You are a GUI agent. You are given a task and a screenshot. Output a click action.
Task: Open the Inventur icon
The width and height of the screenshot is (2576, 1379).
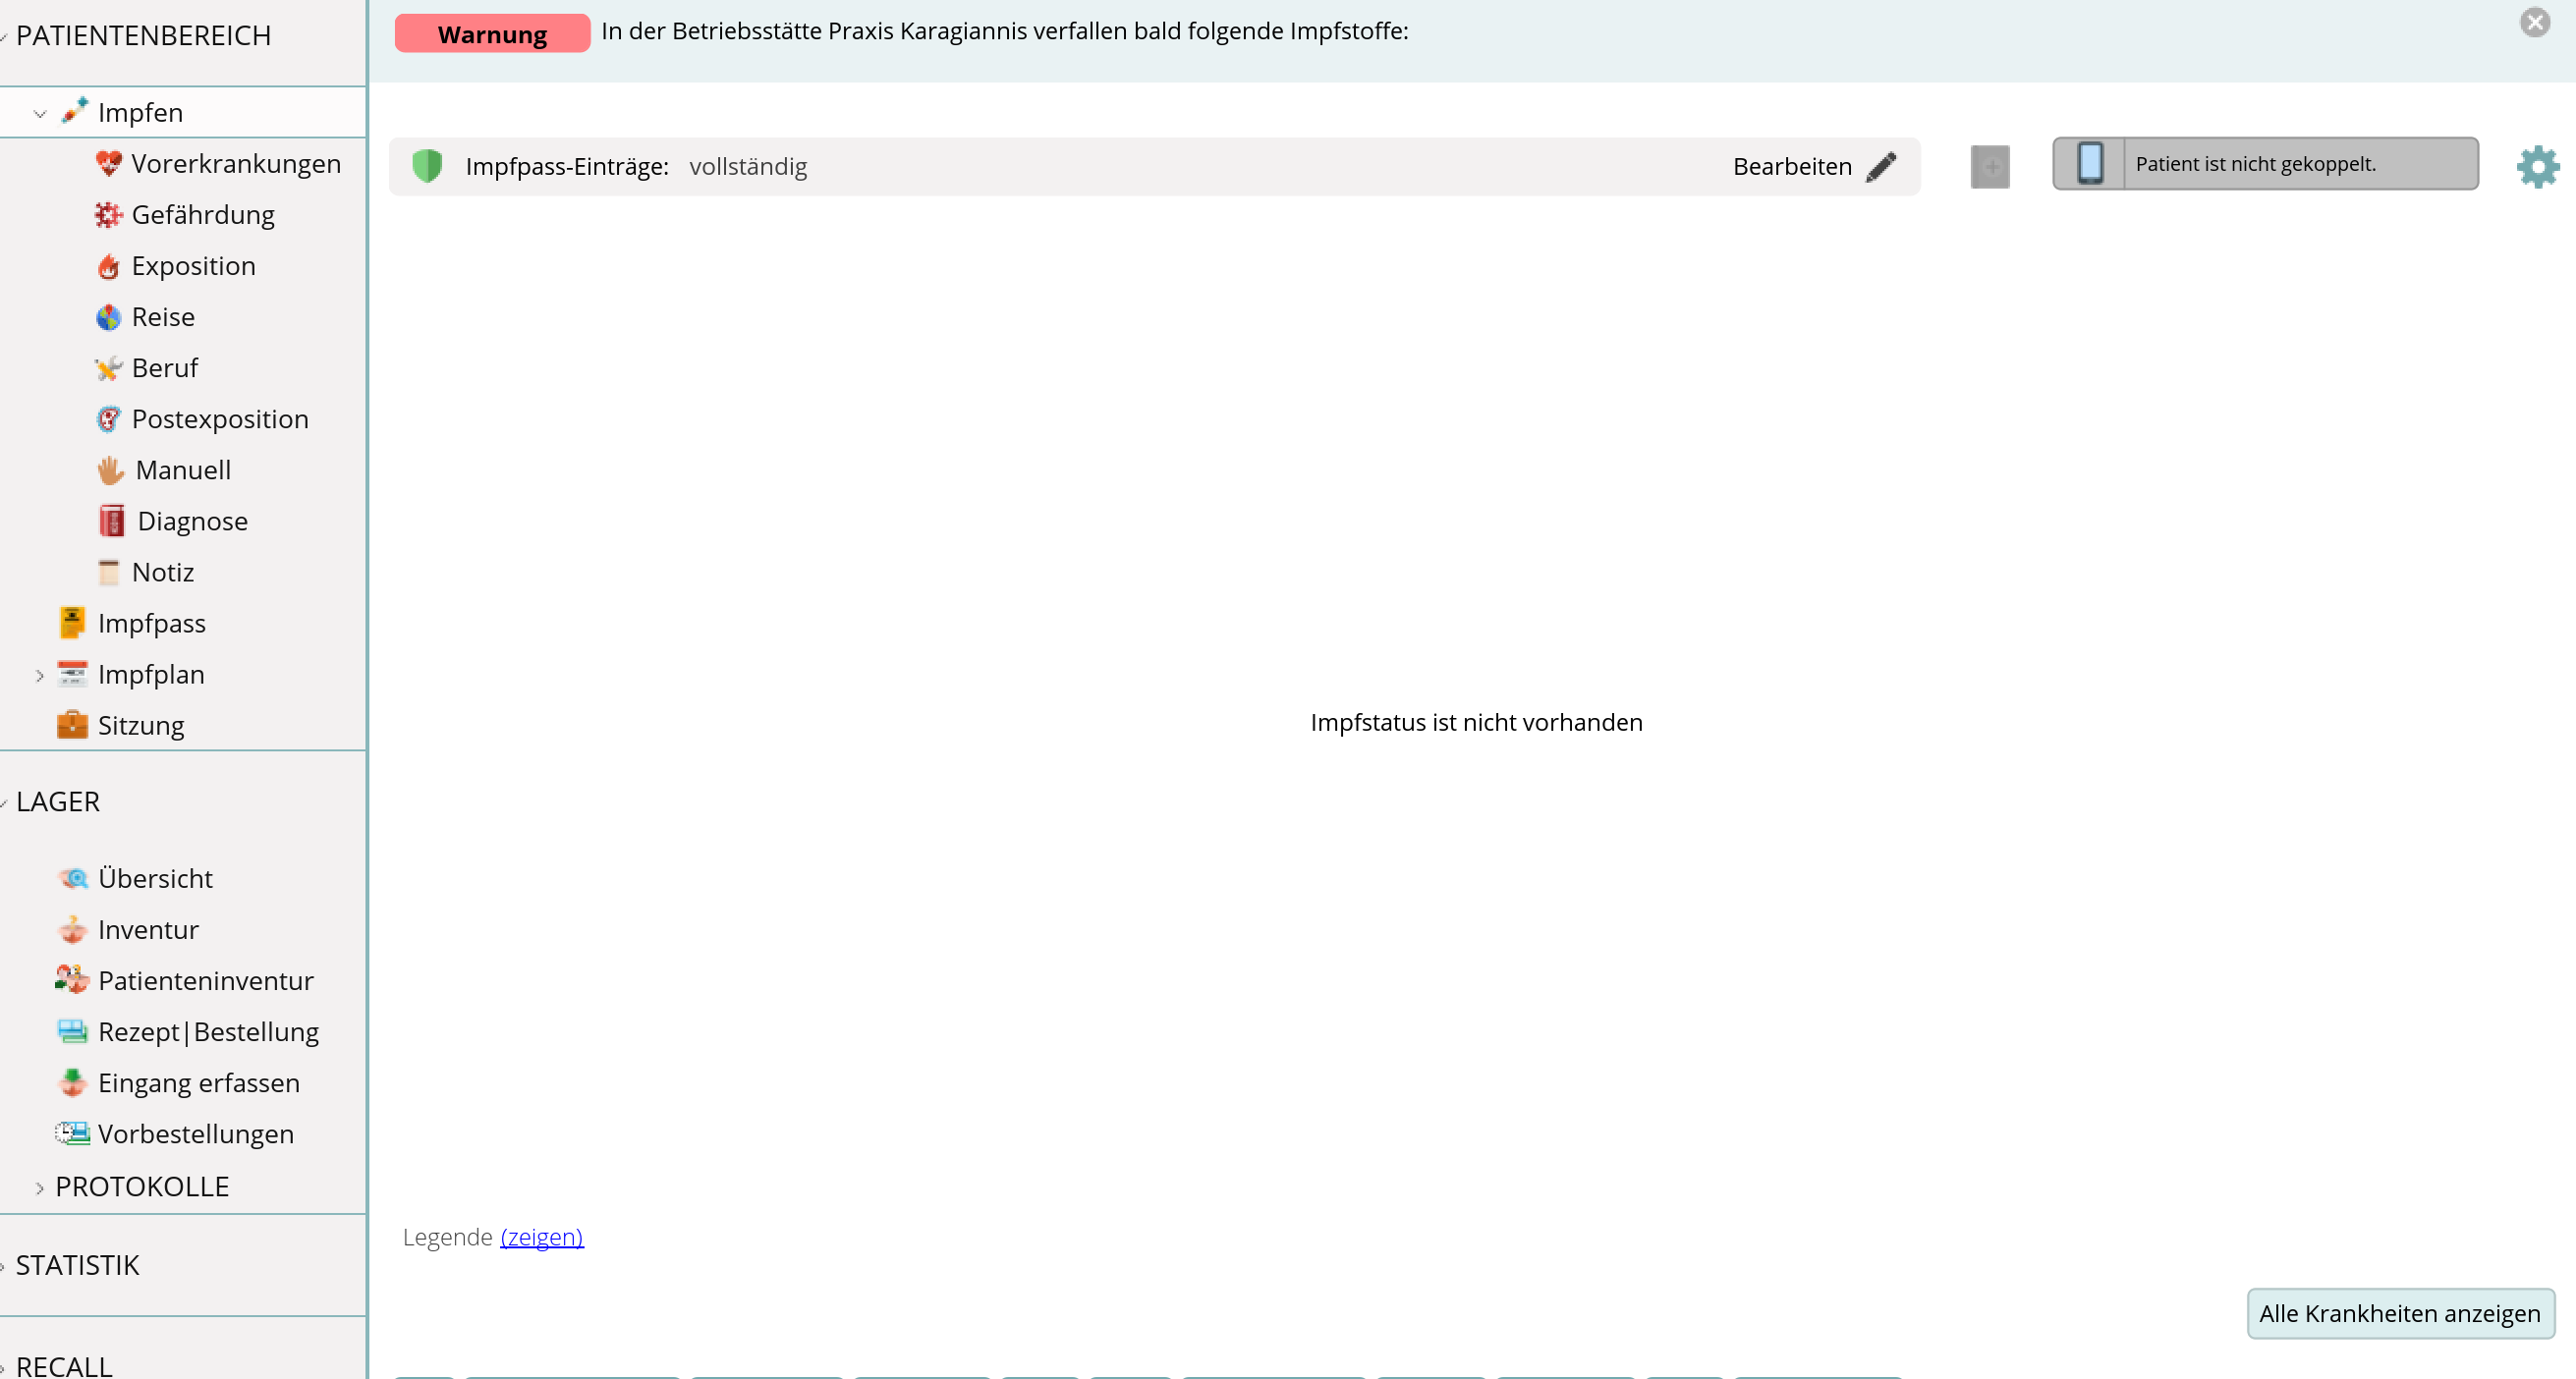(x=72, y=930)
